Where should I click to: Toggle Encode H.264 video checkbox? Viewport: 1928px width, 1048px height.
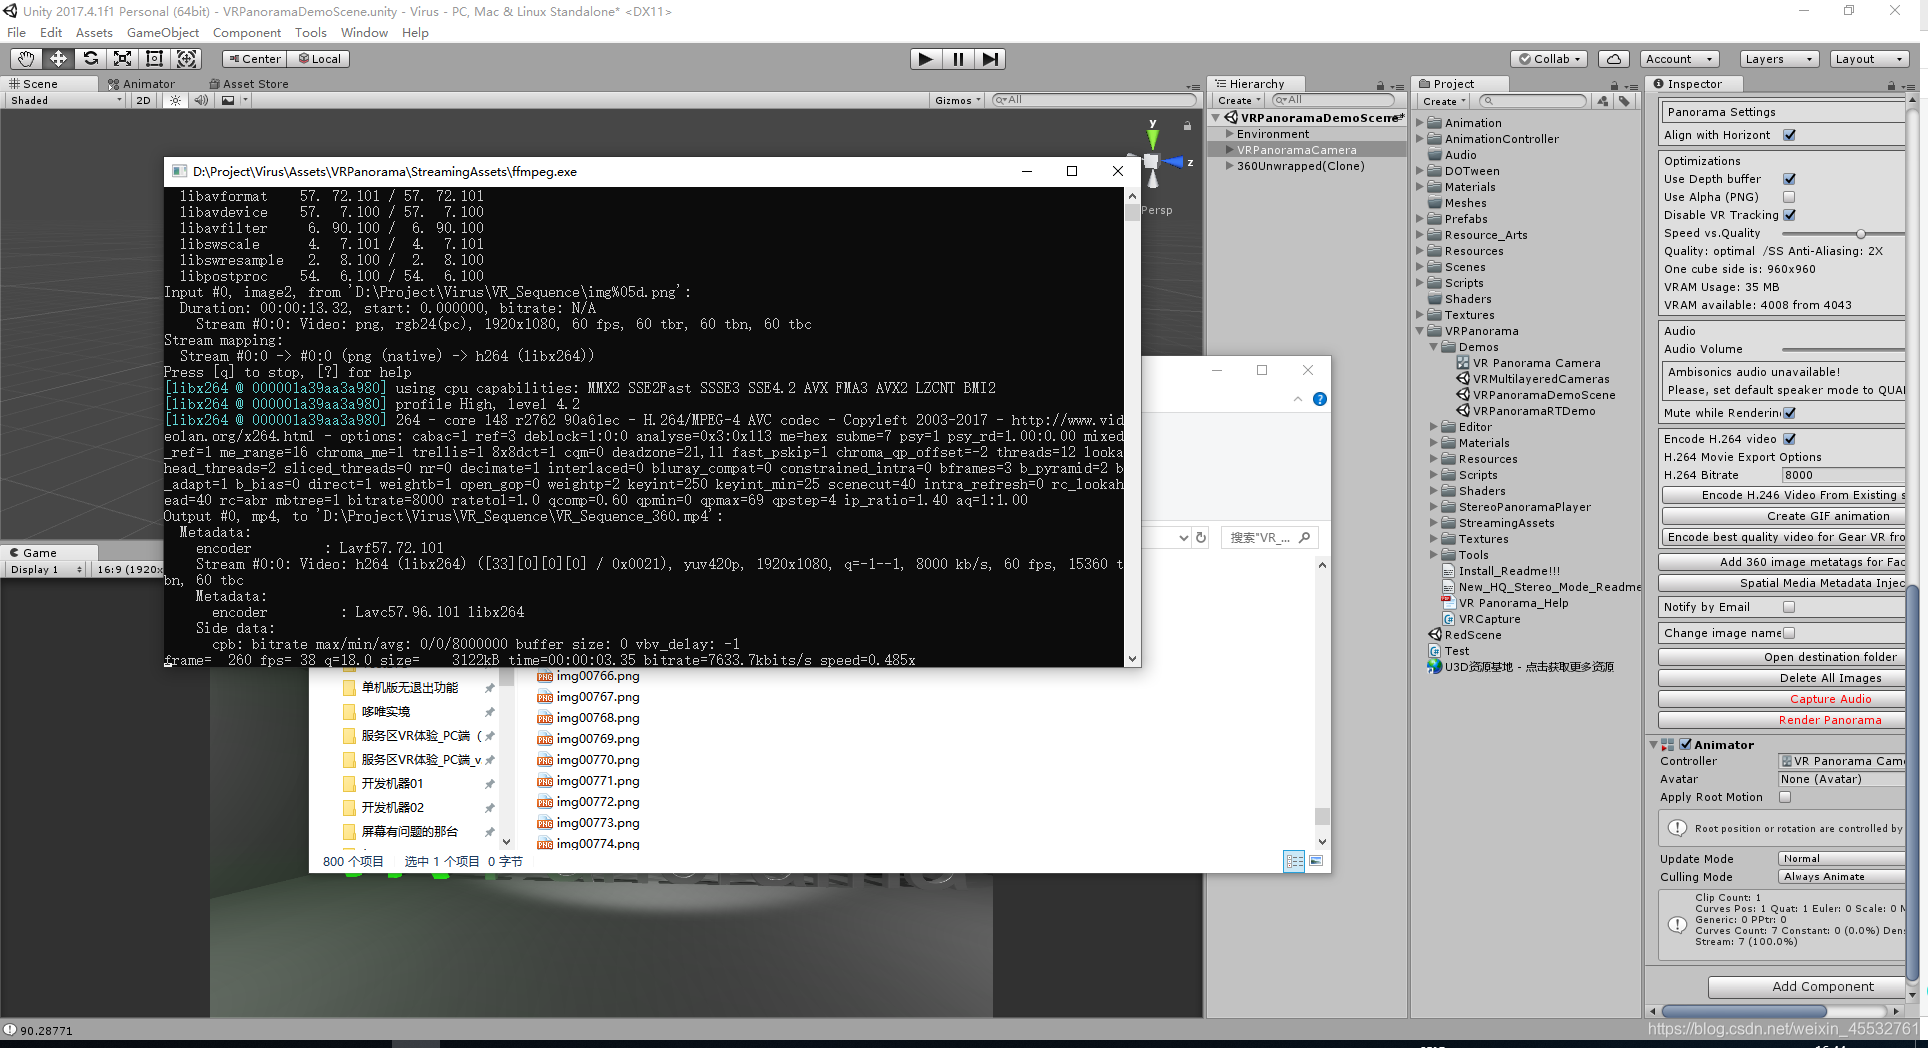[1789, 439]
